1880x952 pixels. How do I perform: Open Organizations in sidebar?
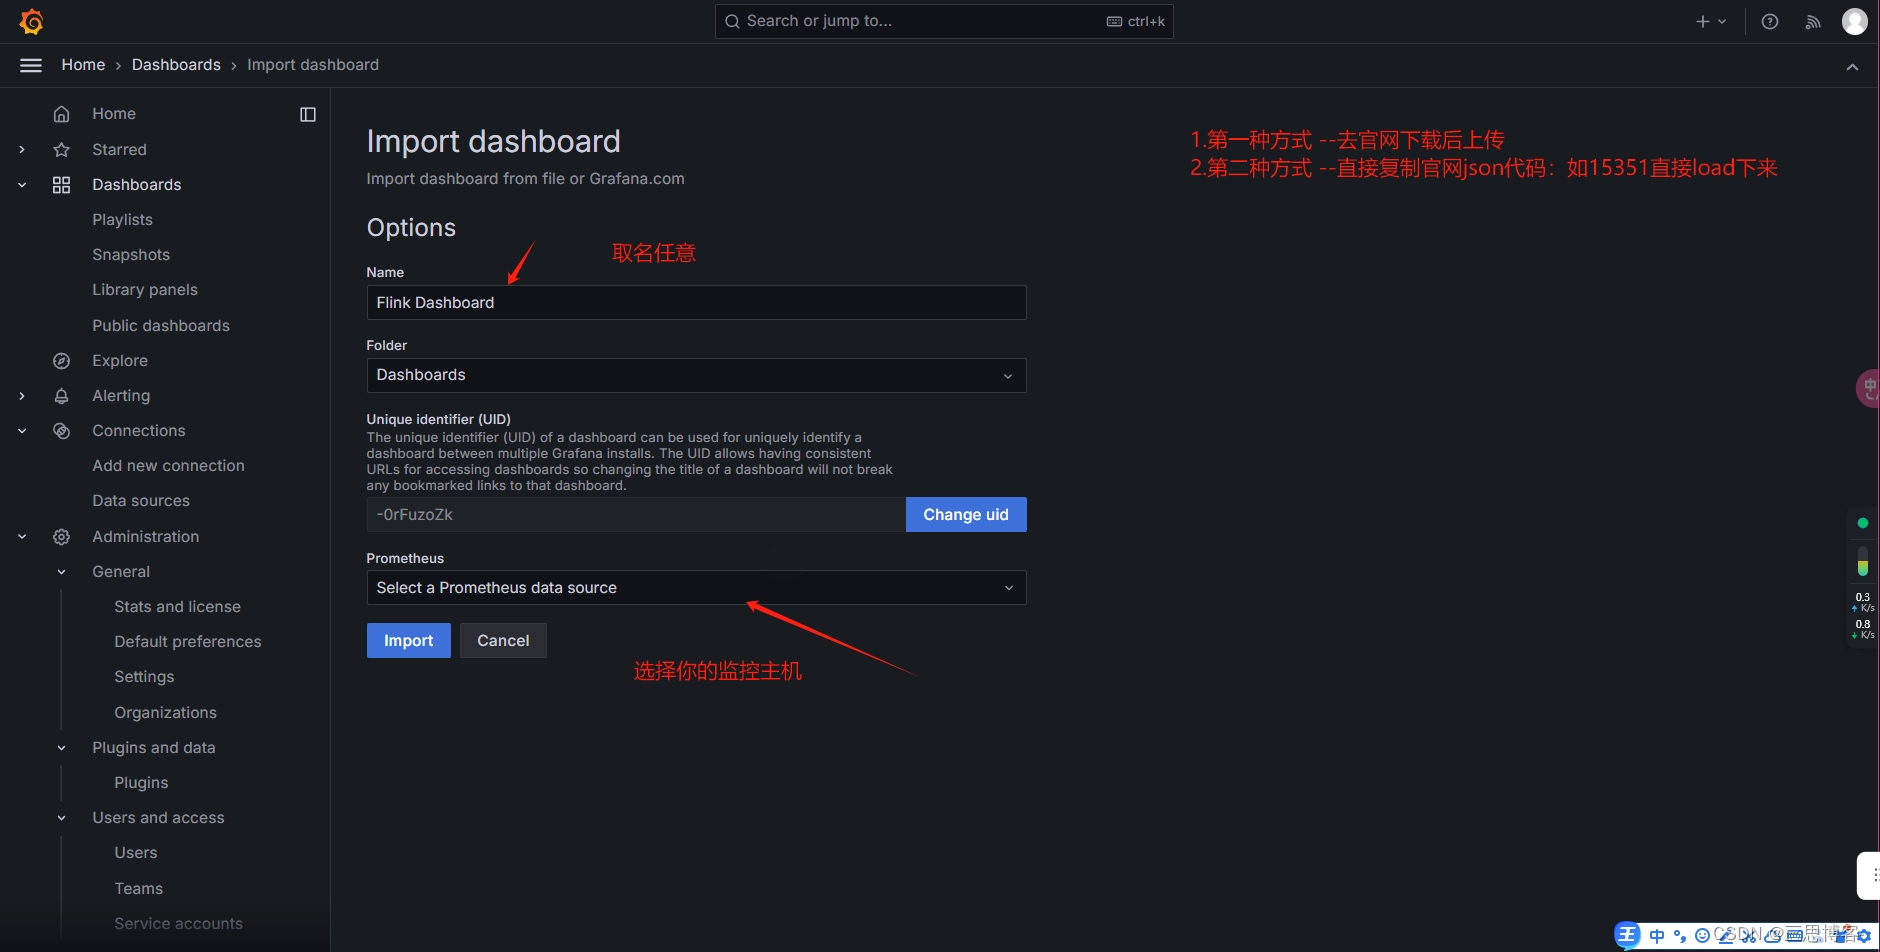pos(165,713)
